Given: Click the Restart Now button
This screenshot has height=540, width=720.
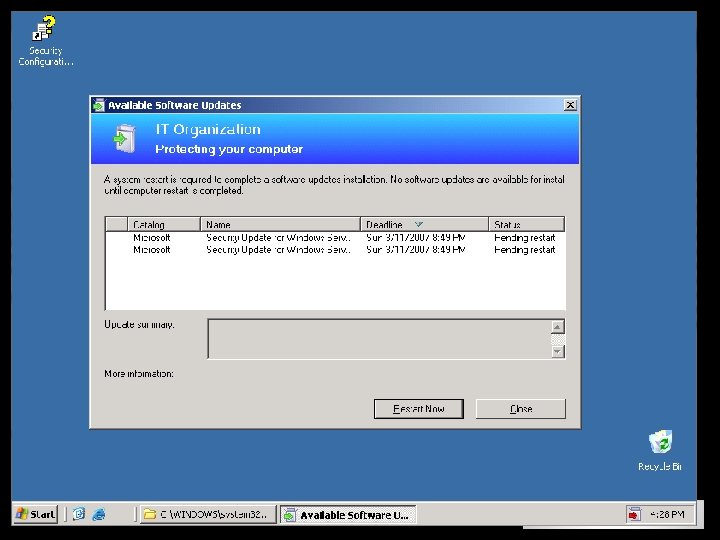Looking at the screenshot, I should (x=418, y=409).
